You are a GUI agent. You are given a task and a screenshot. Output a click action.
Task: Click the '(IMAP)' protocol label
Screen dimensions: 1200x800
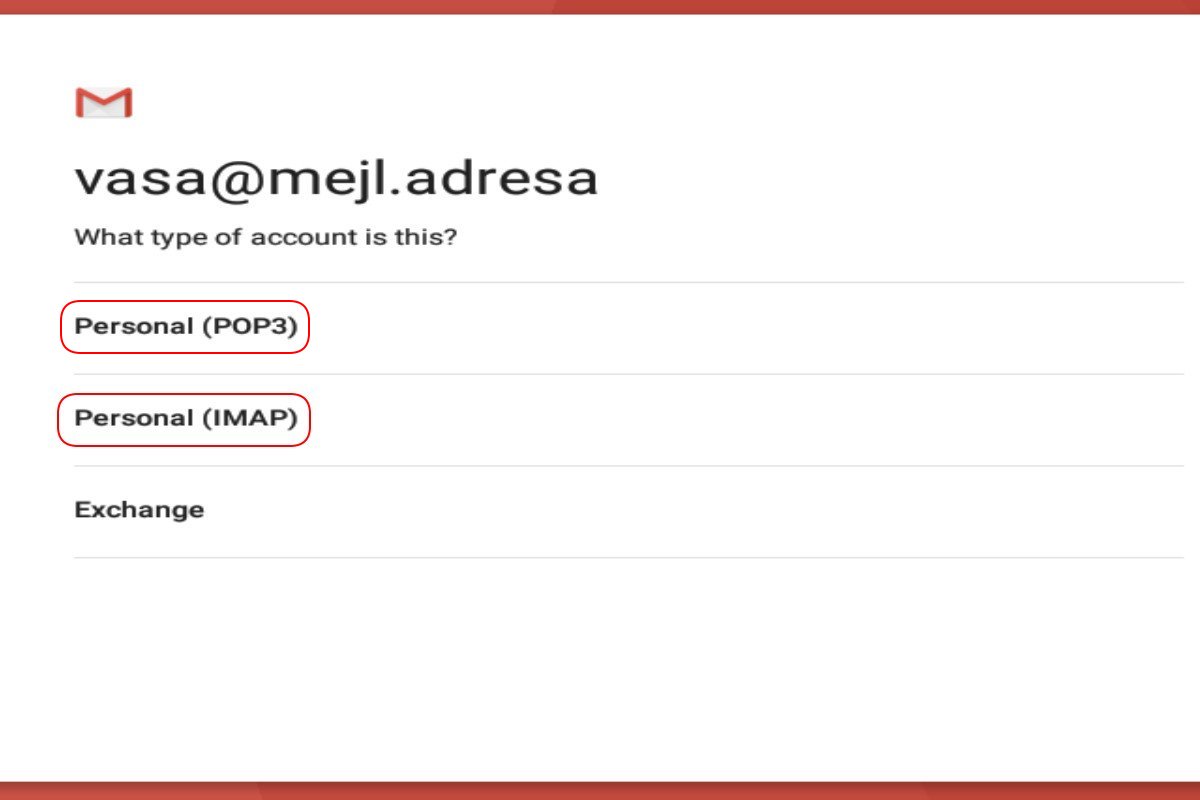pos(250,419)
